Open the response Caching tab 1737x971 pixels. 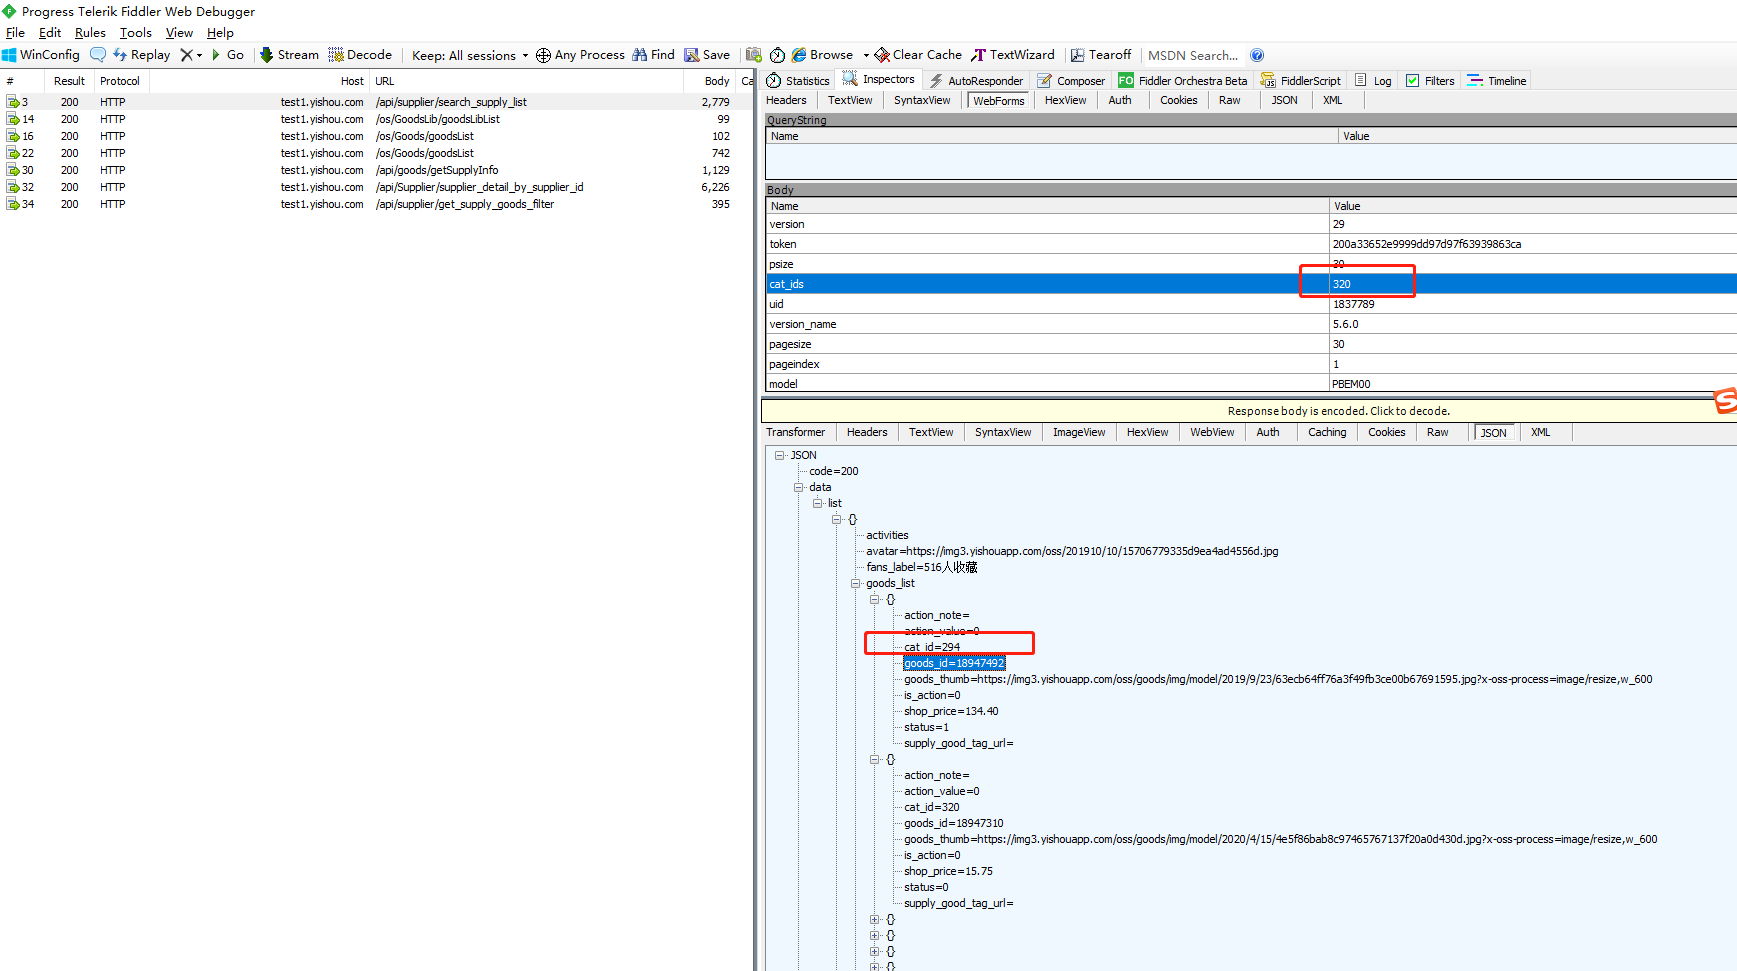click(1327, 432)
